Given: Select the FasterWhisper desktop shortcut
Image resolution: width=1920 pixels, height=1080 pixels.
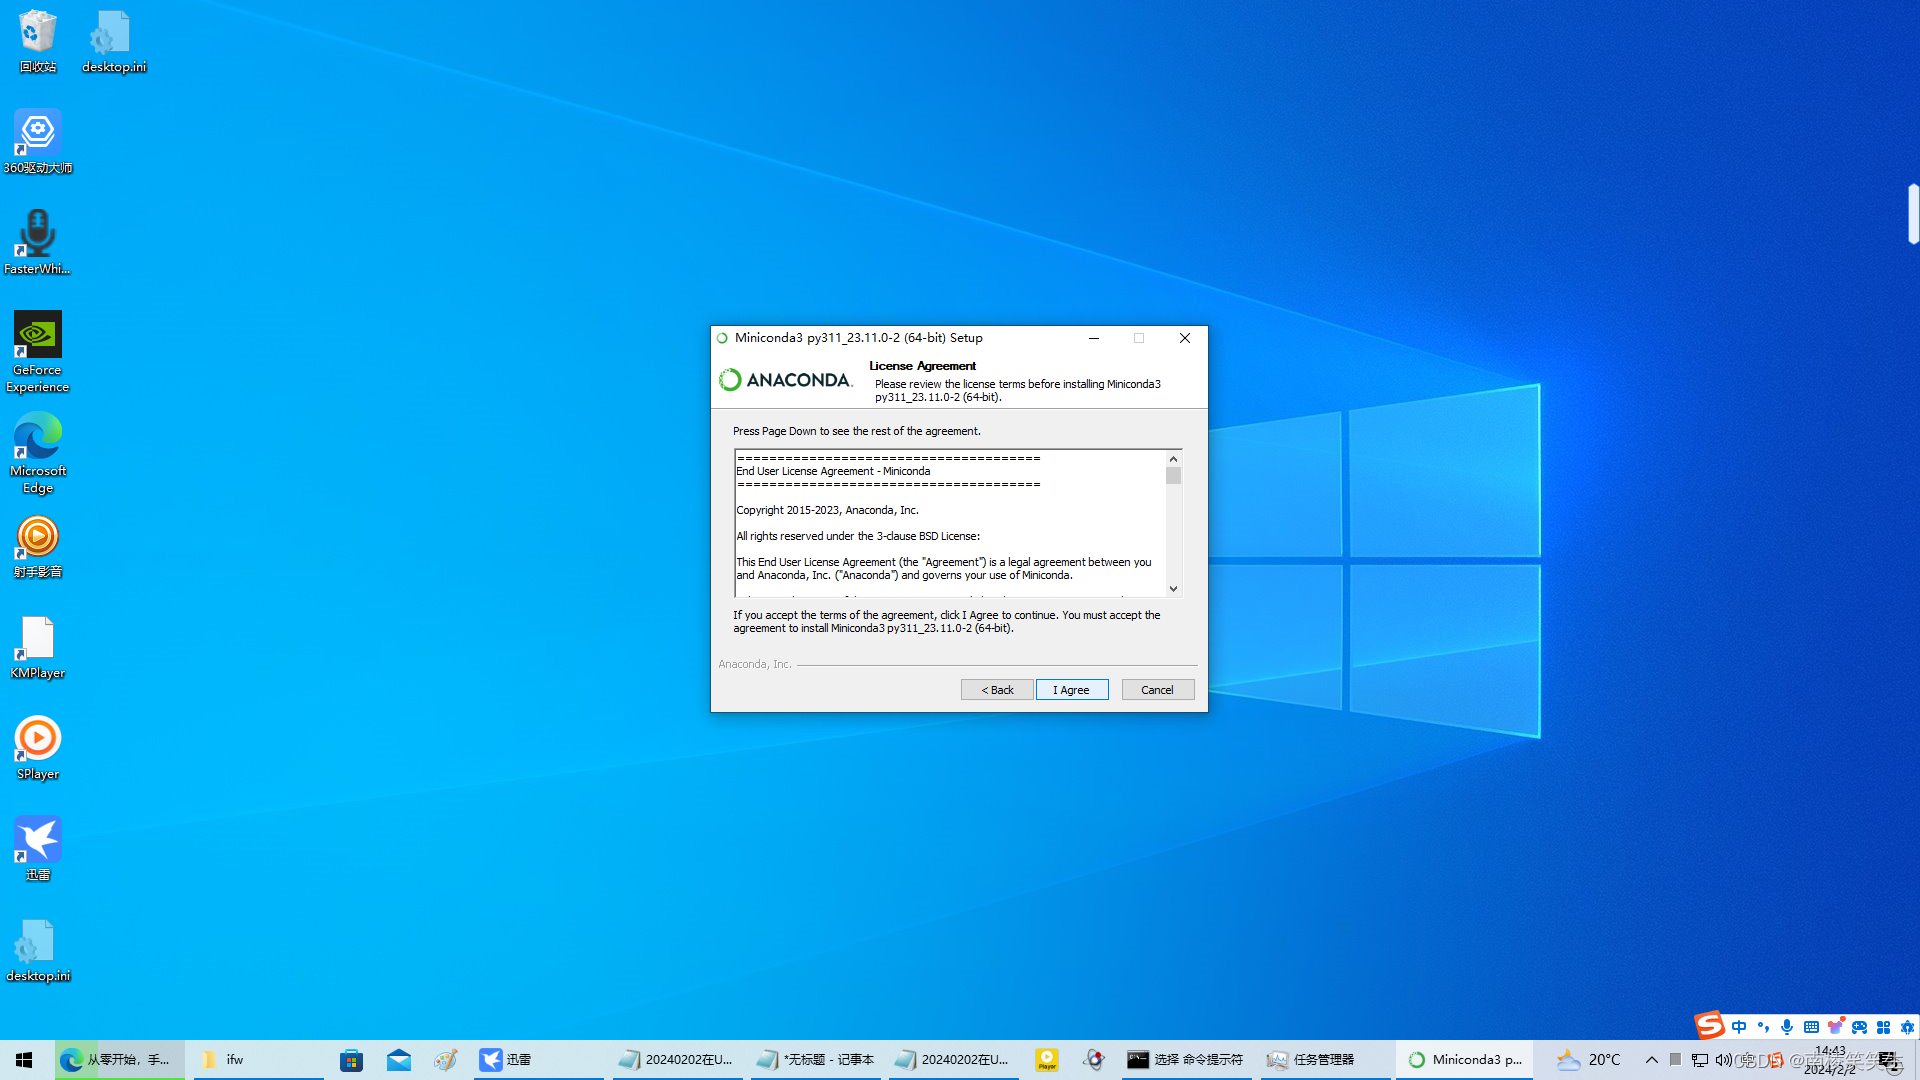Looking at the screenshot, I should pos(38,243).
